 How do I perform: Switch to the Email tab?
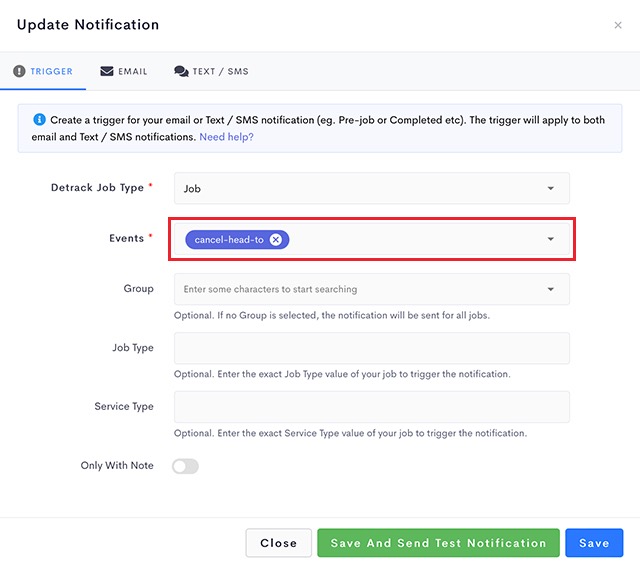124,71
